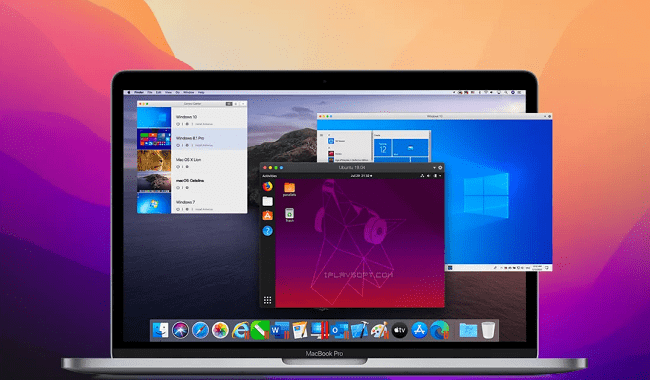Image resolution: width=650 pixels, height=380 pixels.
Task: Open Trash in the macOS Dock
Action: tap(488, 330)
